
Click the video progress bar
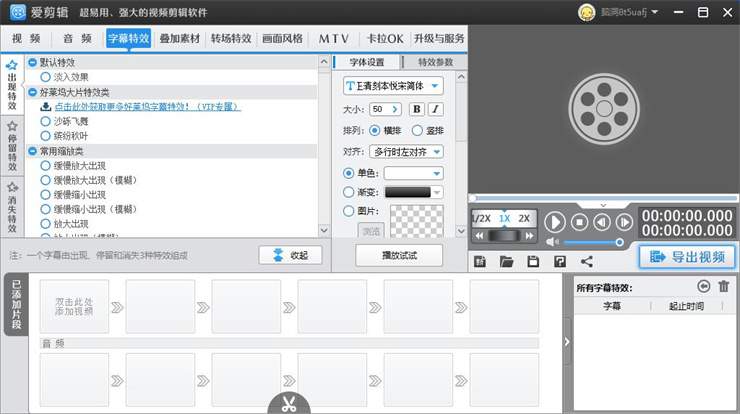click(604, 198)
